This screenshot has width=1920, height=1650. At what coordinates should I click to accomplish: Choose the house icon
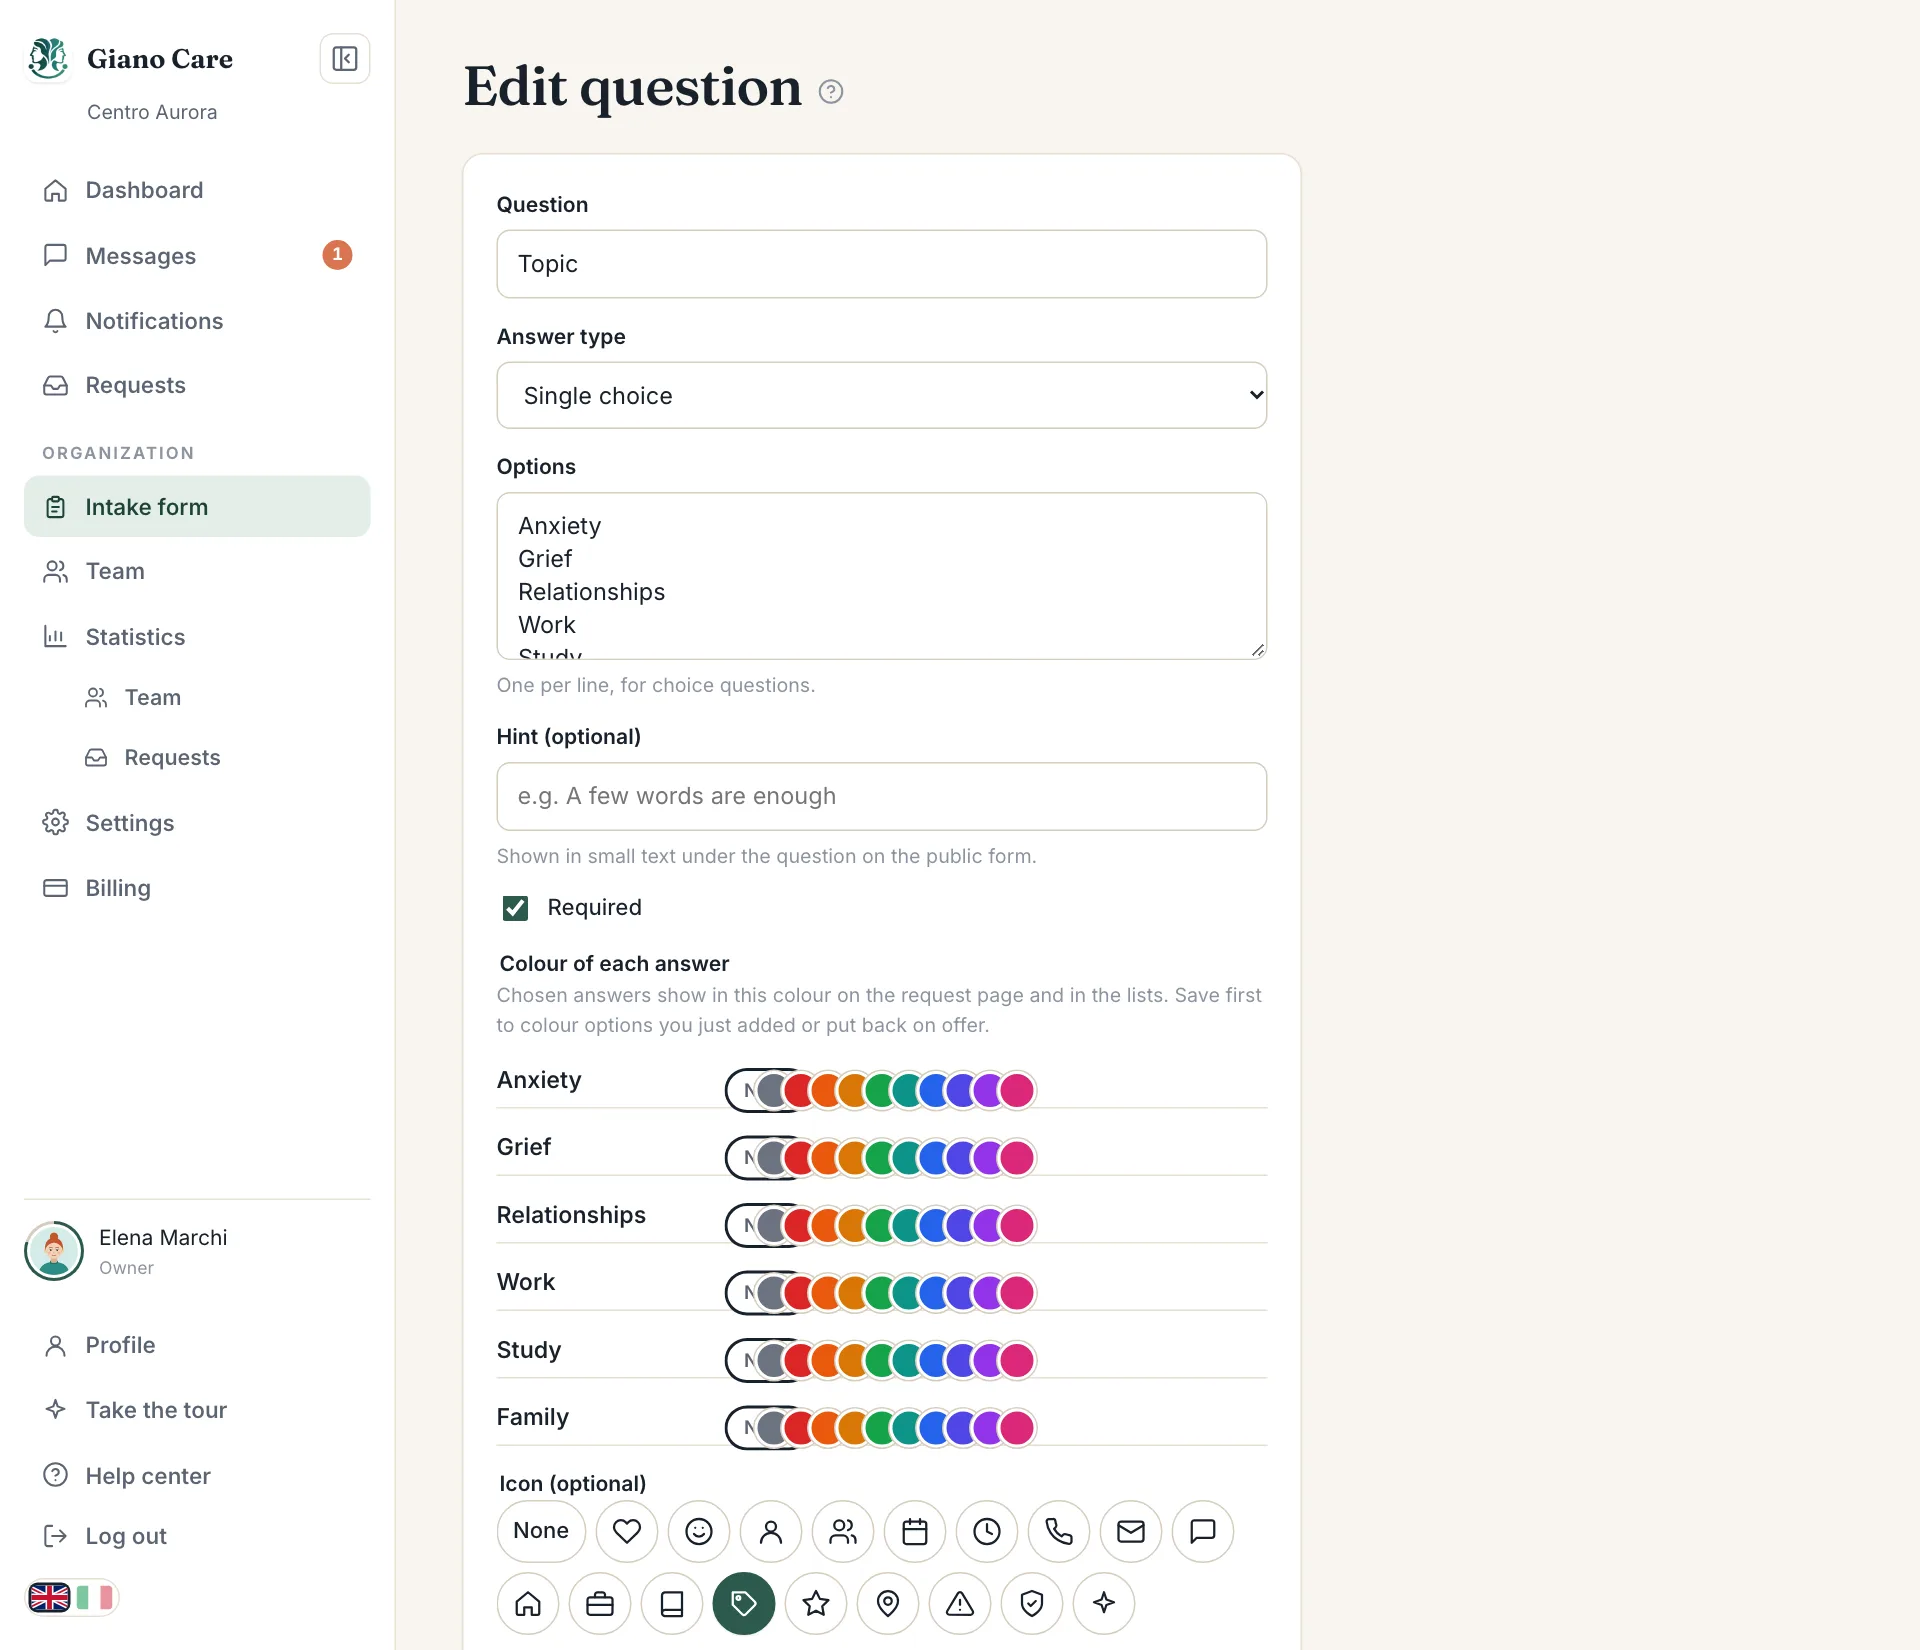[x=528, y=1604]
